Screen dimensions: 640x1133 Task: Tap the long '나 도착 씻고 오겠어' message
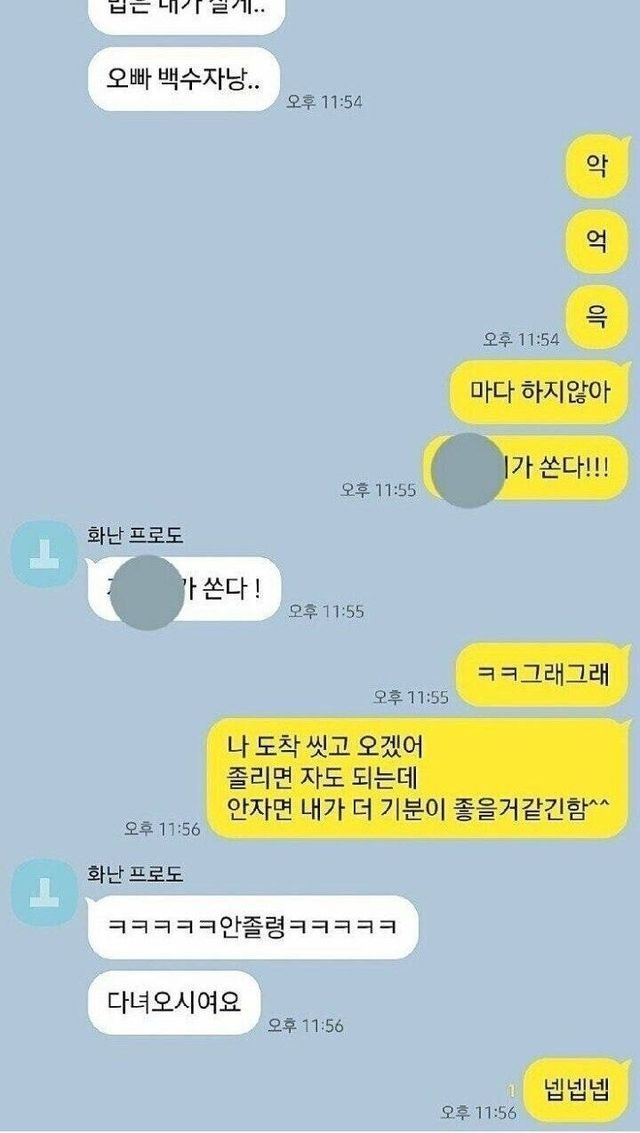pyautogui.click(x=418, y=777)
